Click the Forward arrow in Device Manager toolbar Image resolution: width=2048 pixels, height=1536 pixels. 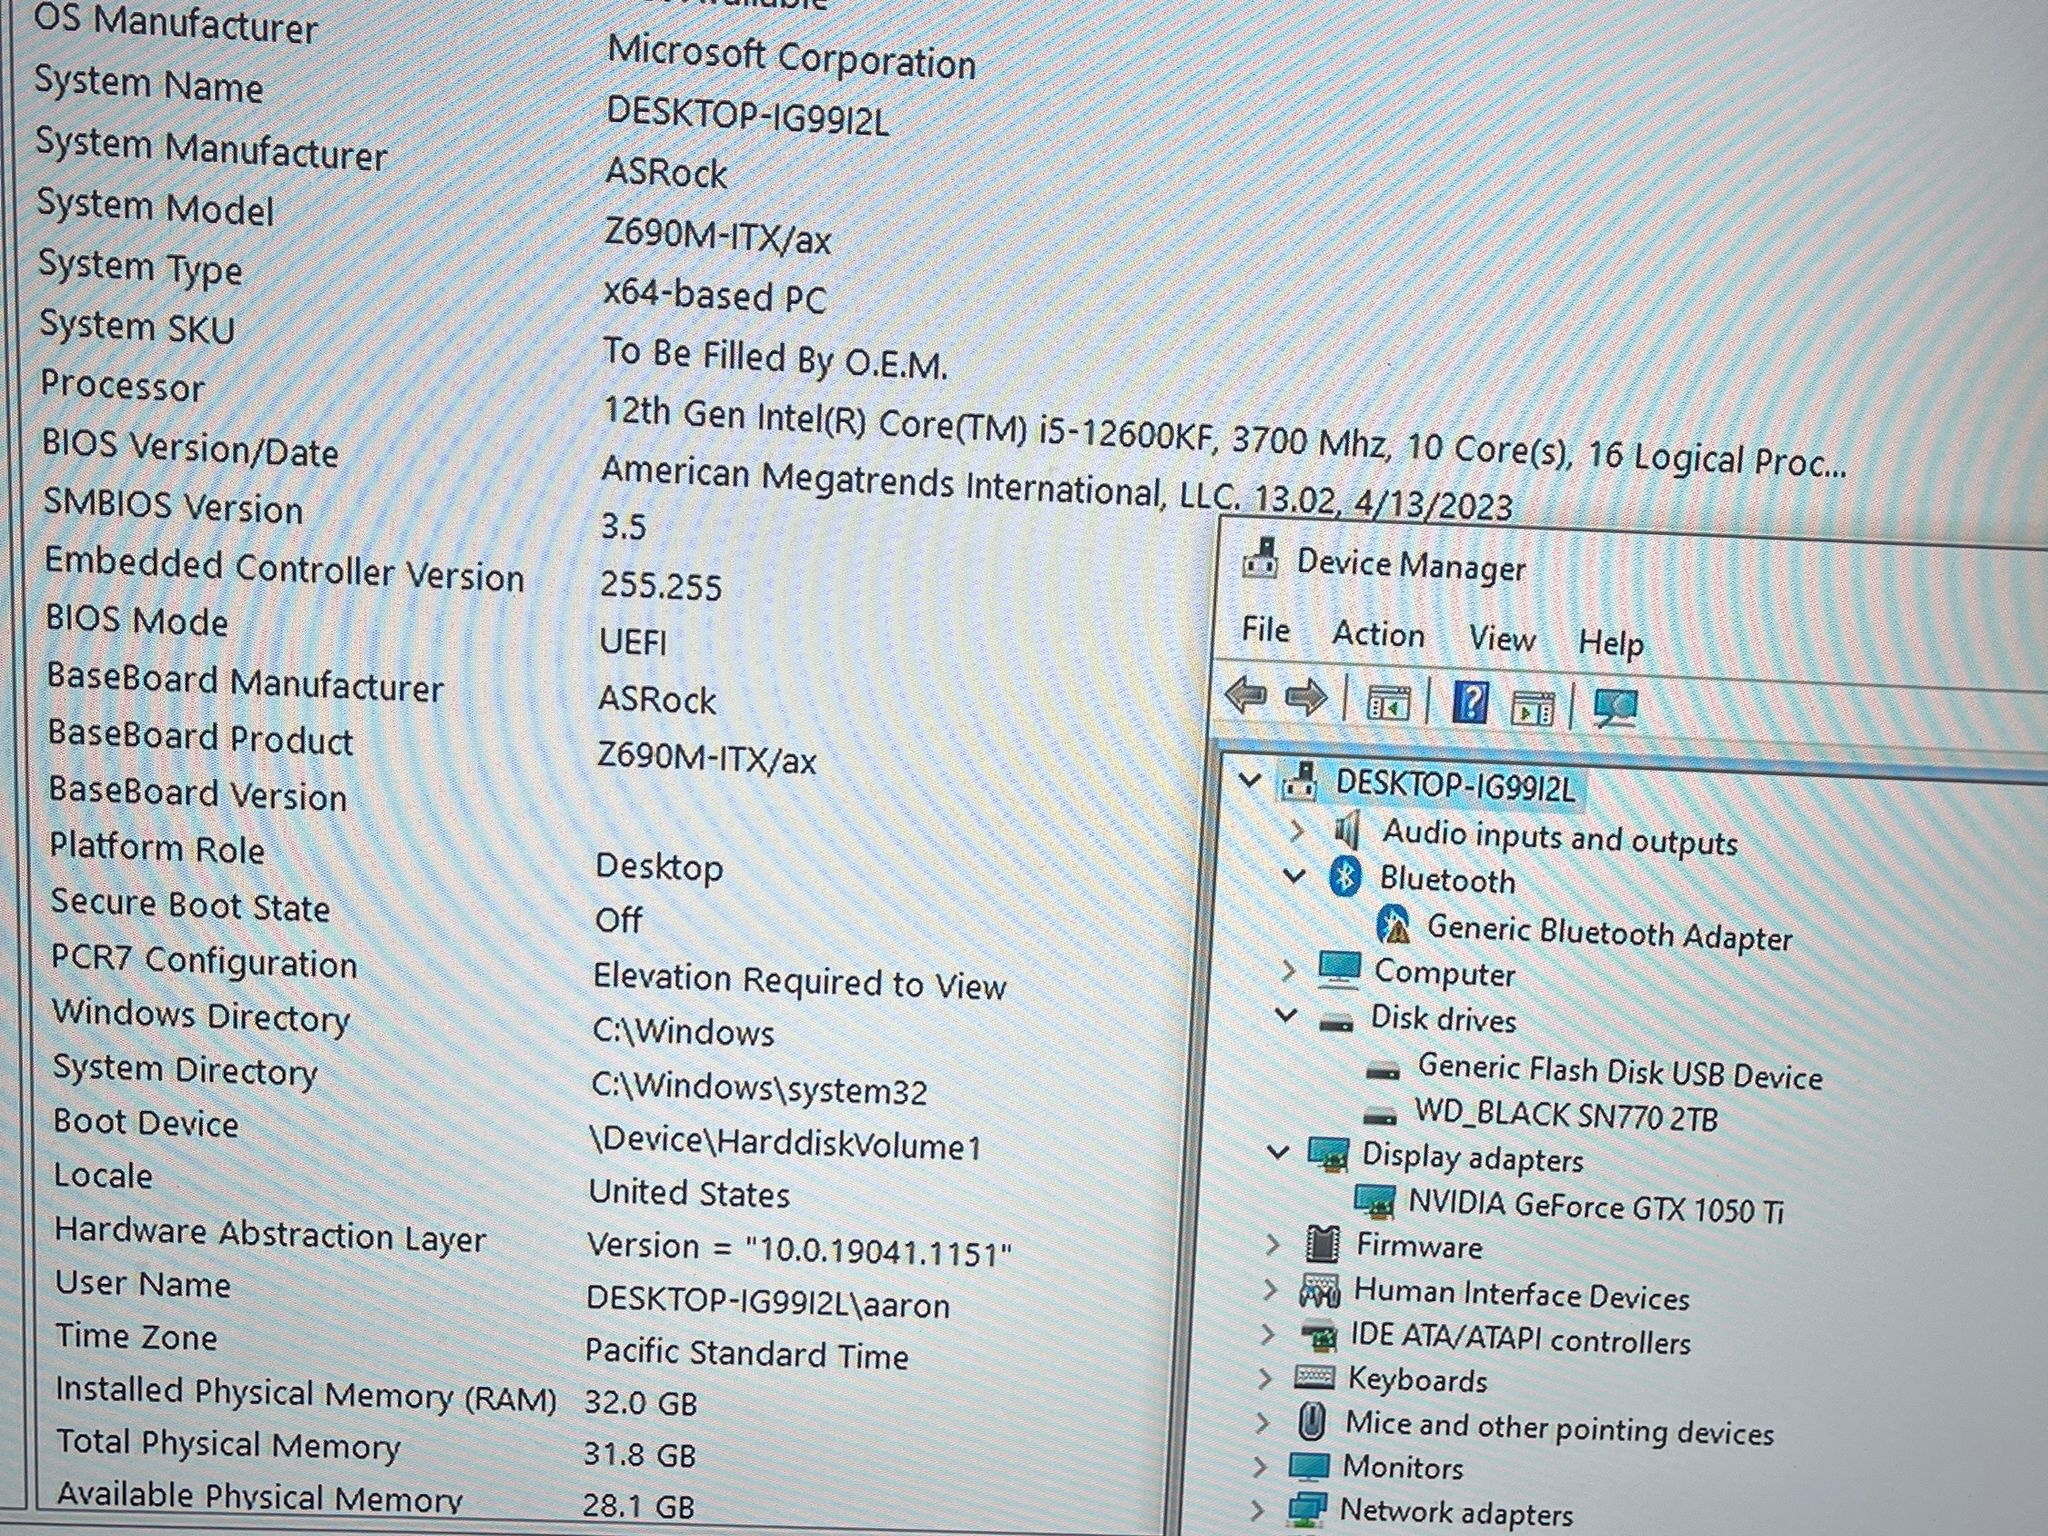pos(1306,697)
